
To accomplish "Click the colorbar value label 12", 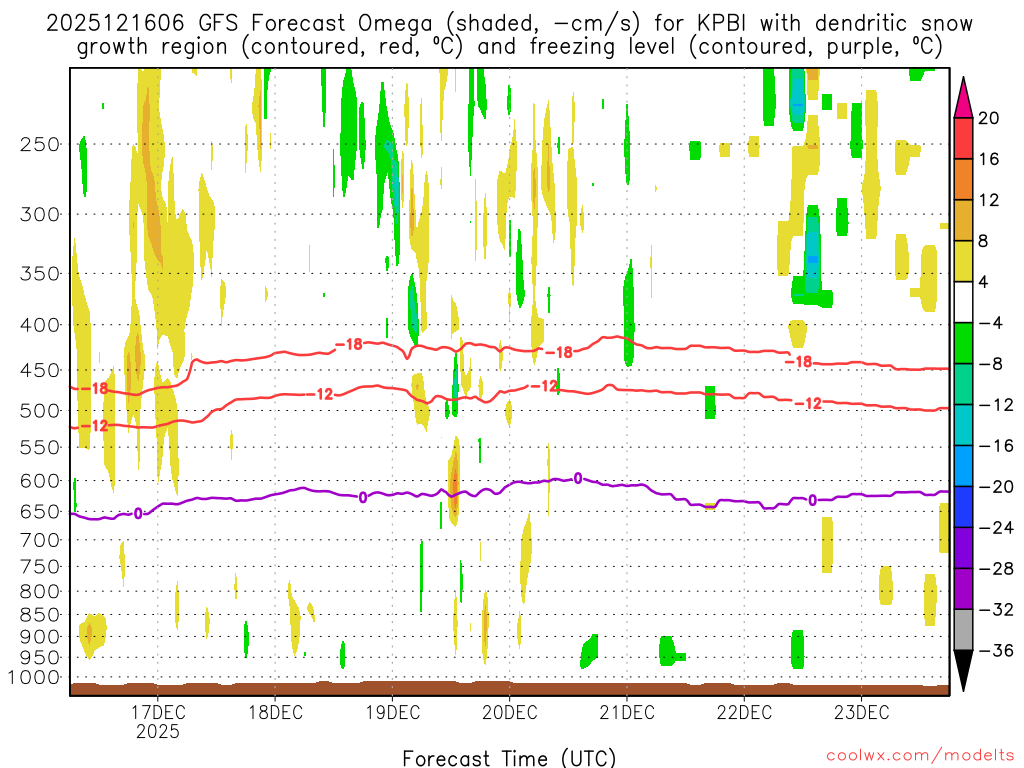I will [x=989, y=200].
